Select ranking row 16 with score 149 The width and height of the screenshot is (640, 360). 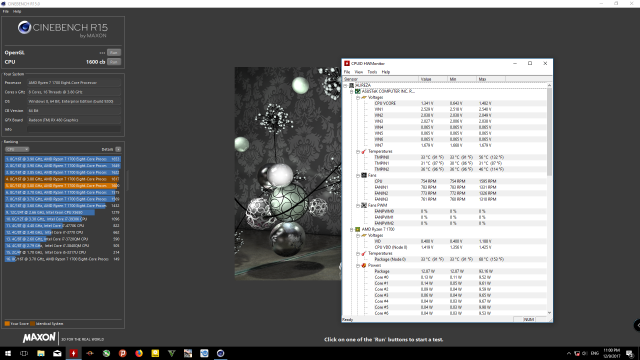point(62,259)
